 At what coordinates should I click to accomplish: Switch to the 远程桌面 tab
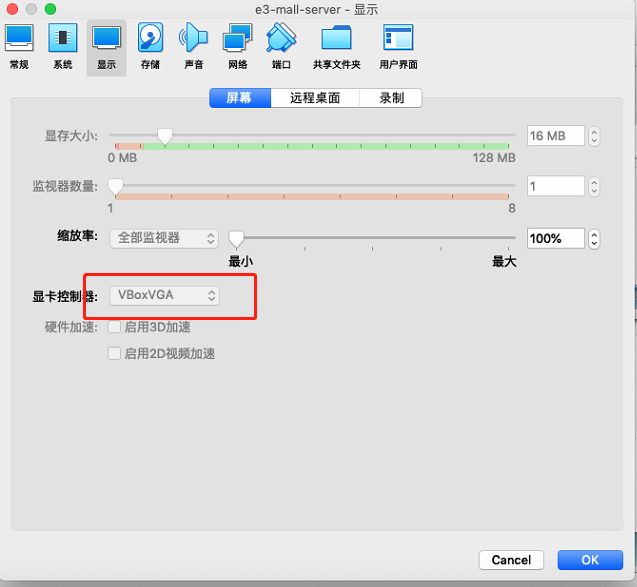pyautogui.click(x=315, y=98)
